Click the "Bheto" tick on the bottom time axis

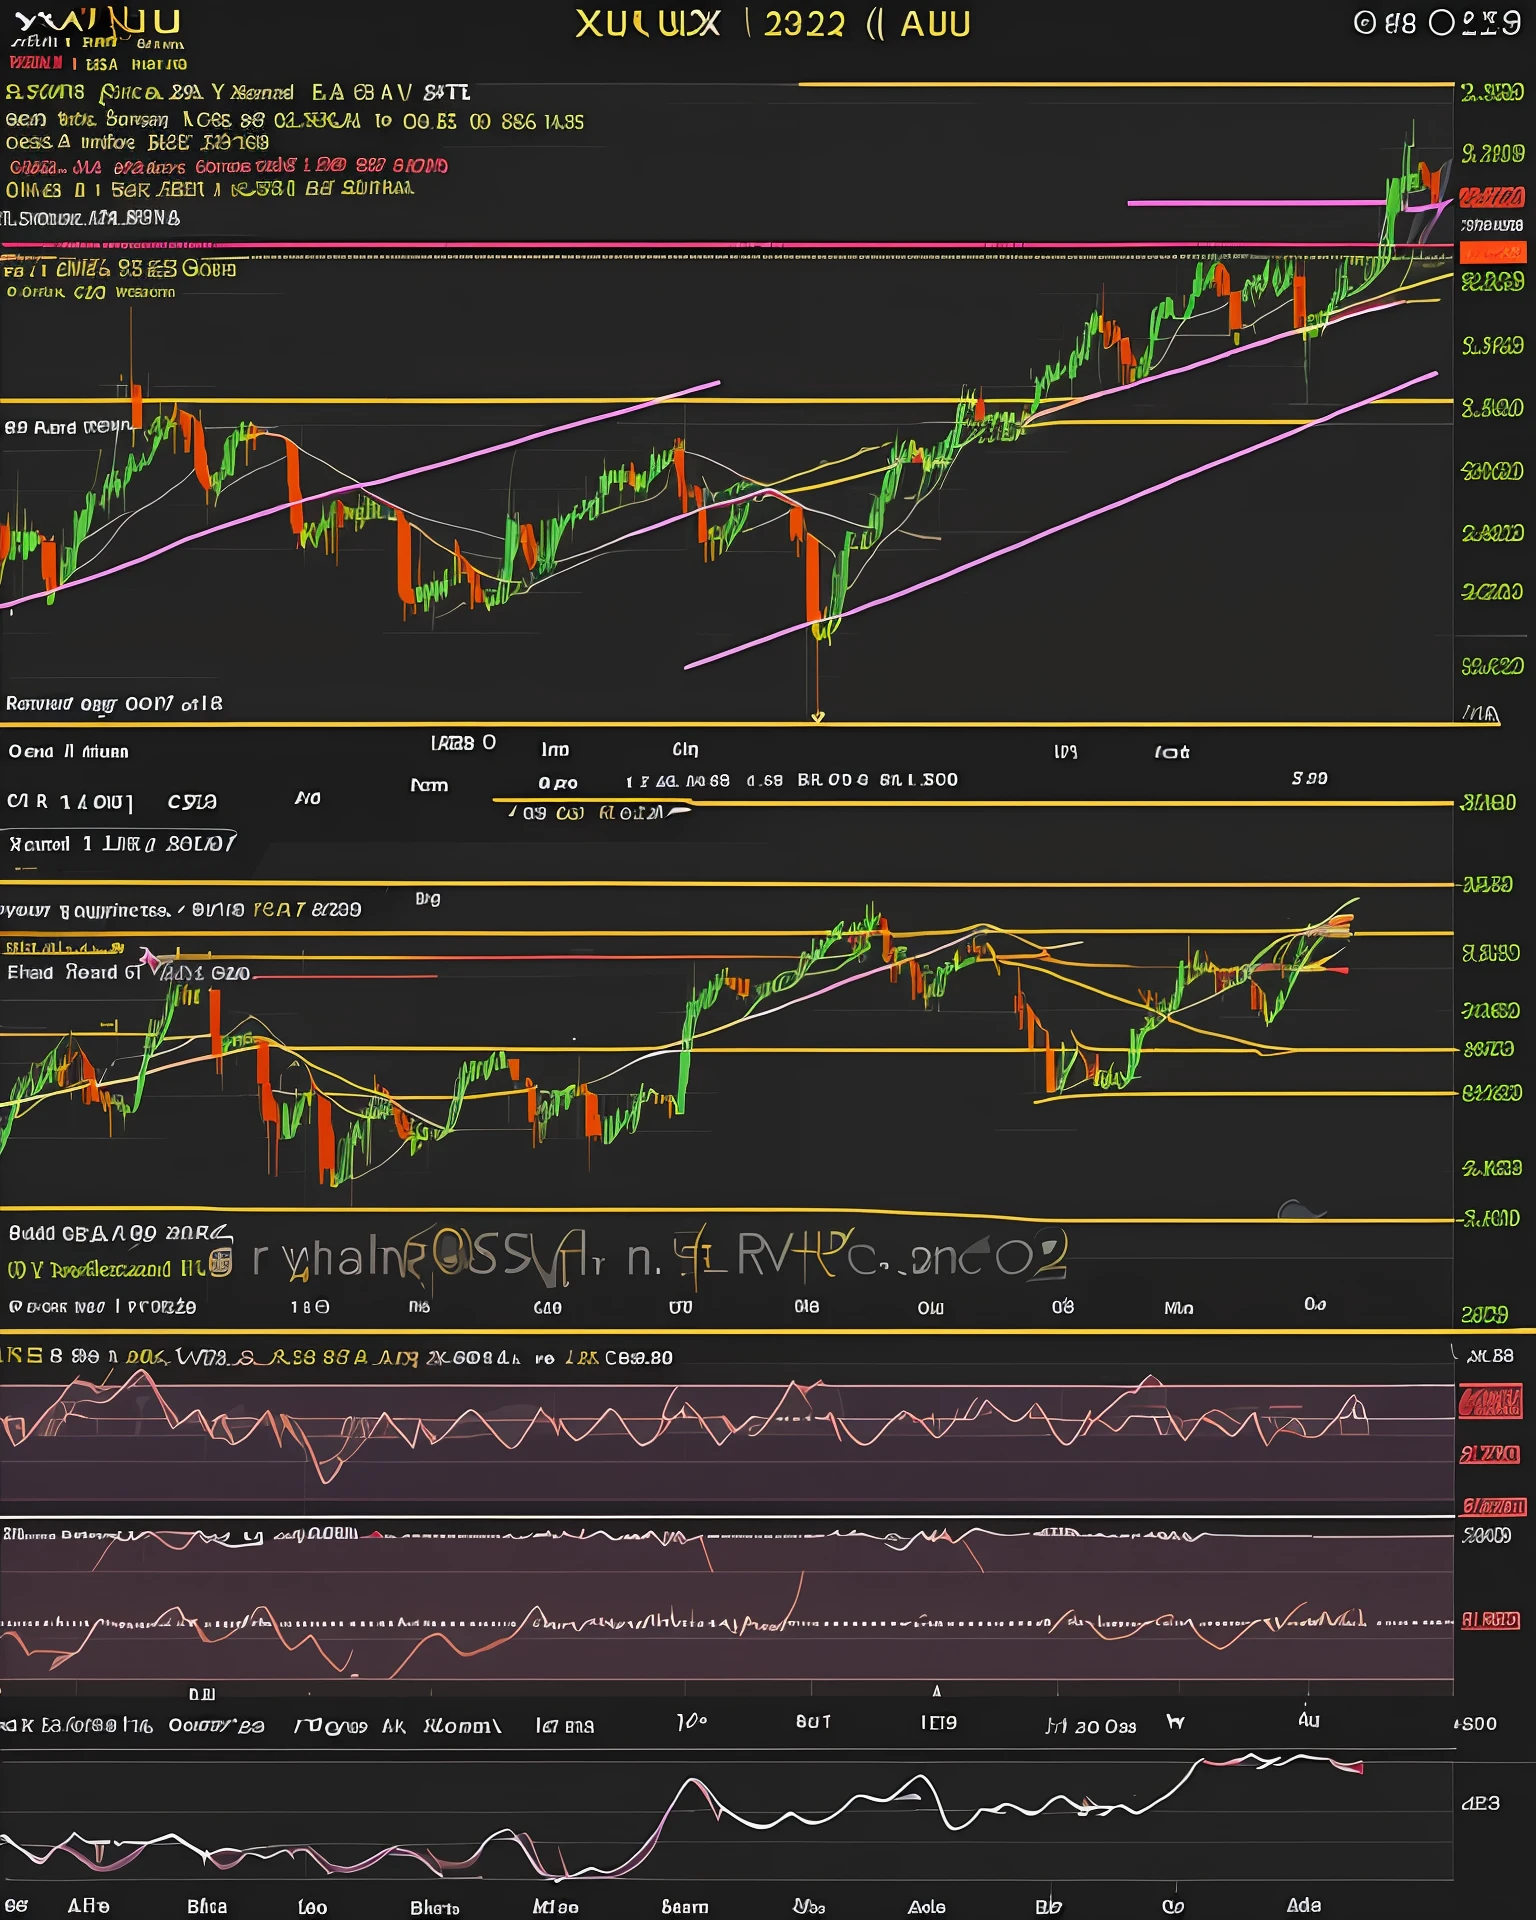(435, 1907)
